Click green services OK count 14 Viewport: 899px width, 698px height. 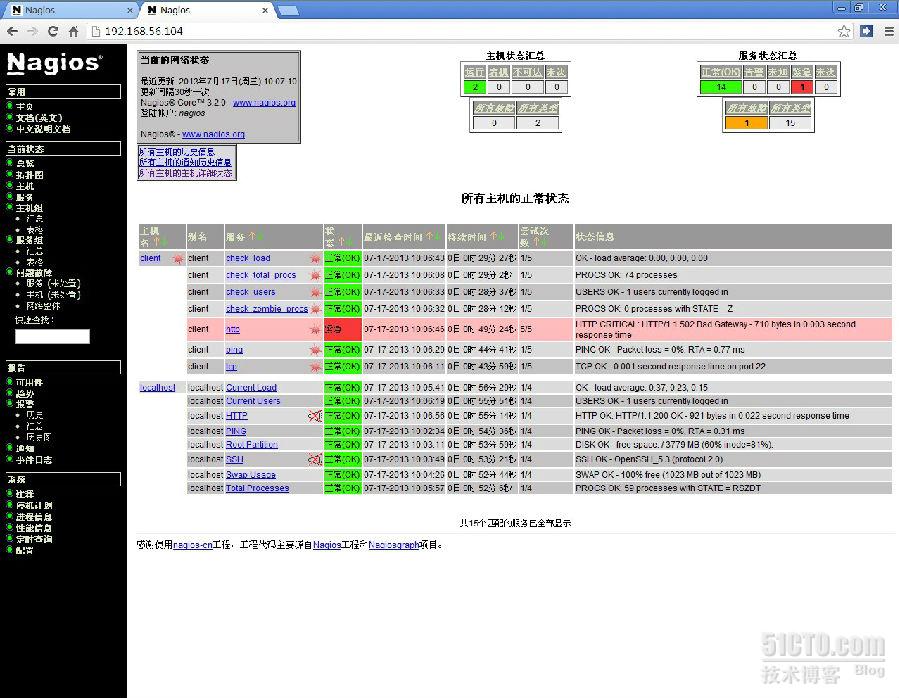pos(721,87)
